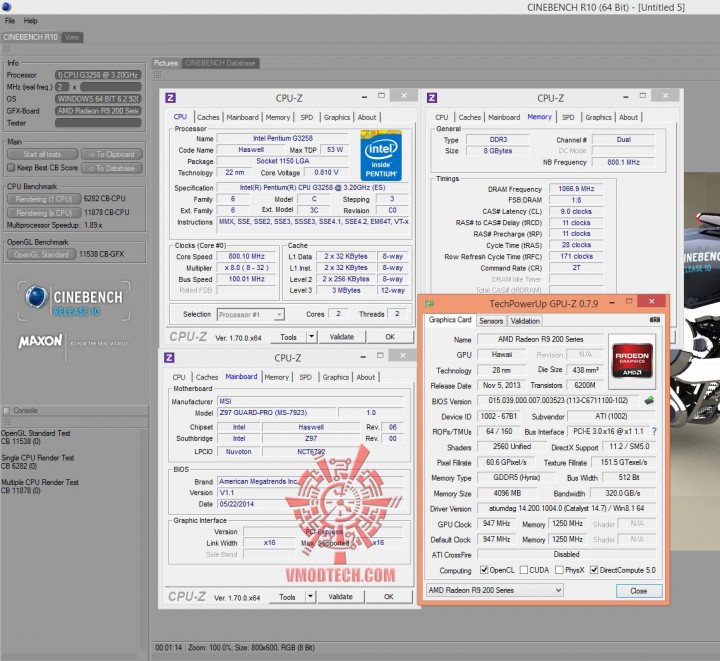Screen dimensions: 720x661
Task: Click the CPU-Z logo icon in the Memory-tab CPU-Z window title
Action: 432,97
